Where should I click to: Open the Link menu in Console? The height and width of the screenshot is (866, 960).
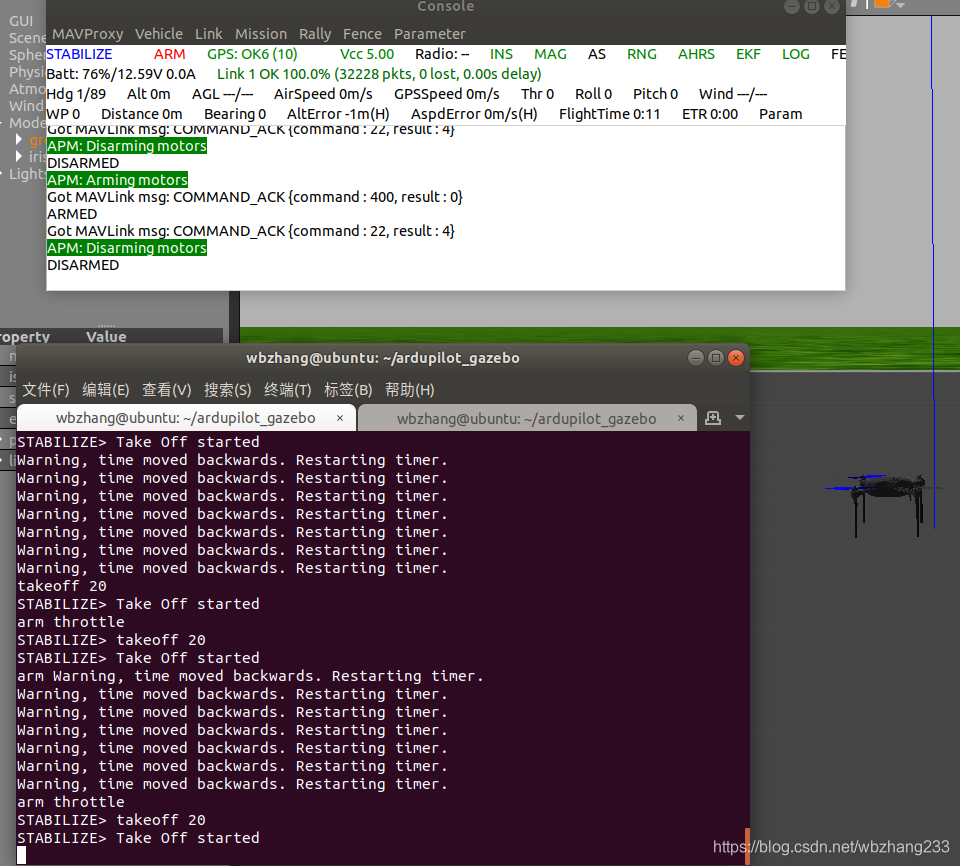pyautogui.click(x=209, y=34)
